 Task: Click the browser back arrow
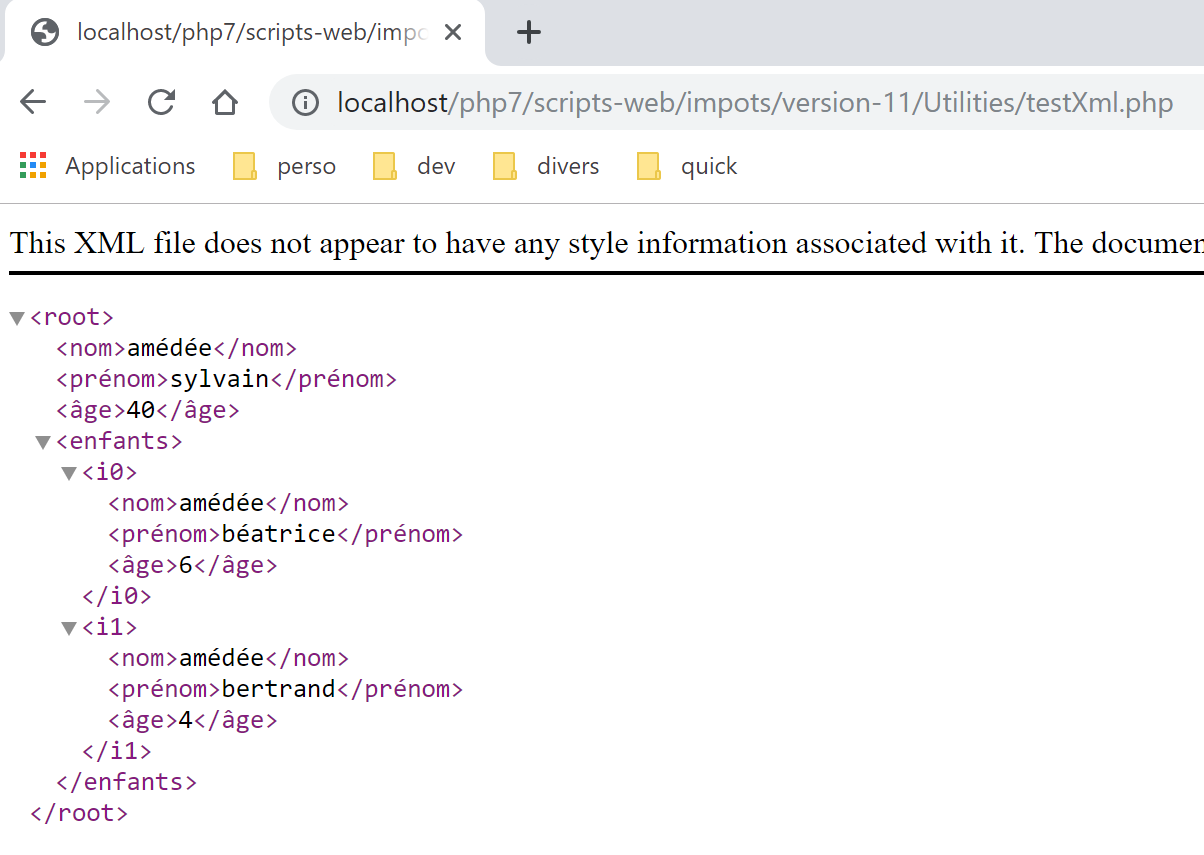pos(33,102)
